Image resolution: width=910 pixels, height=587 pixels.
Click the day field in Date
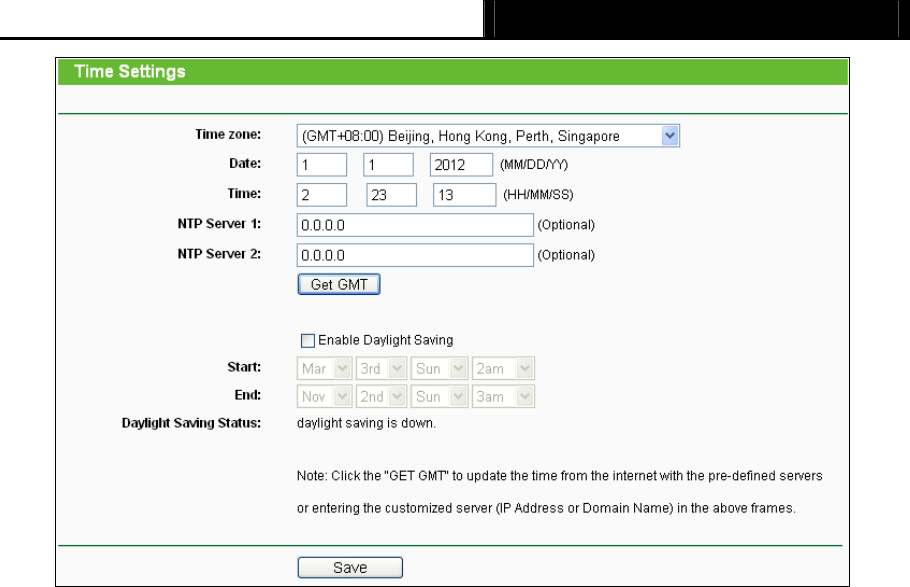pos(388,165)
